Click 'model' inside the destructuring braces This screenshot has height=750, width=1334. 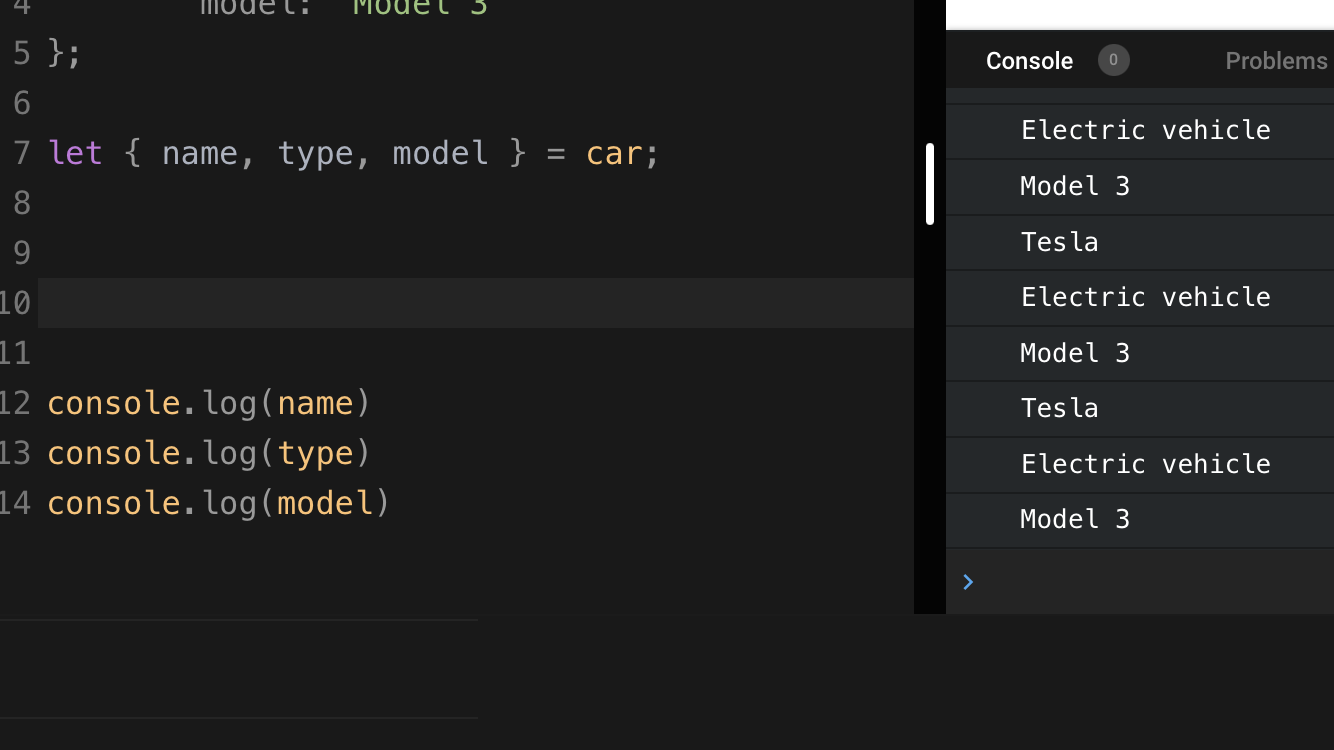440,153
